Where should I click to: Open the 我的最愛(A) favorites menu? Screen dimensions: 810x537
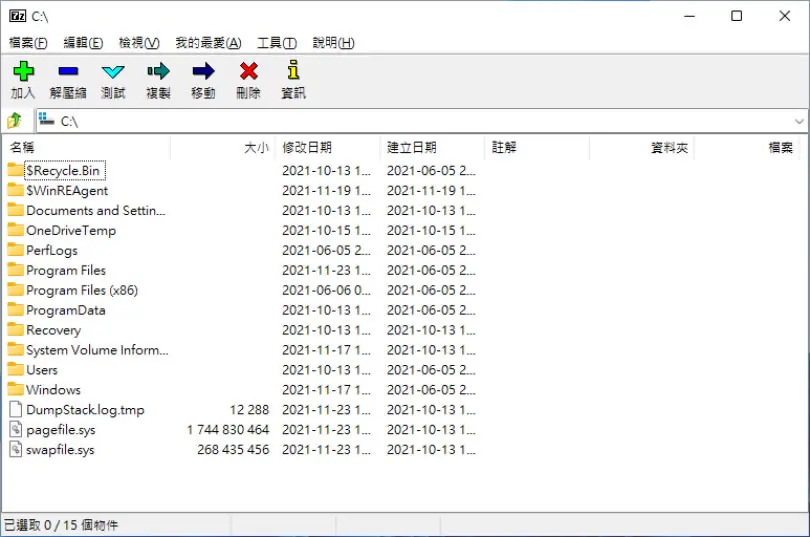coord(208,43)
